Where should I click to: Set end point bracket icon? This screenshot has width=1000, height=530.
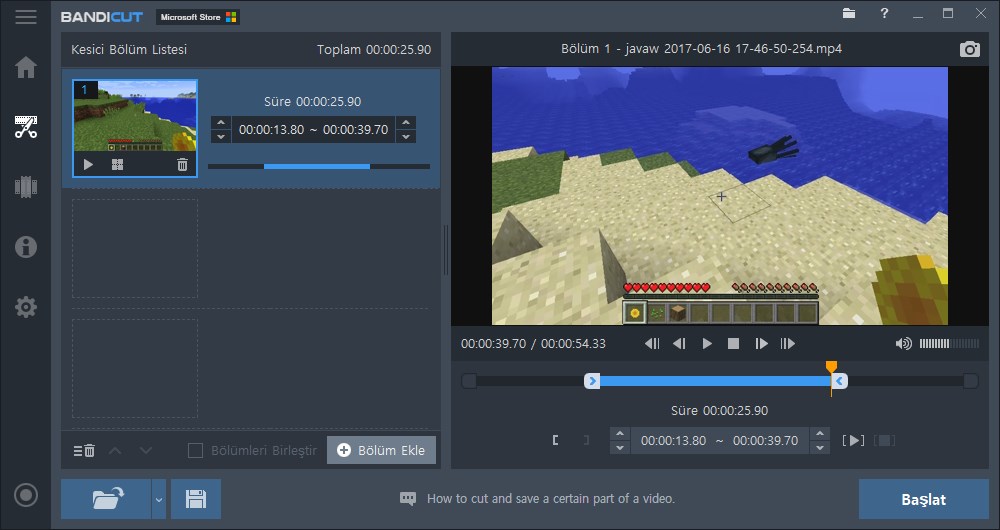click(586, 440)
